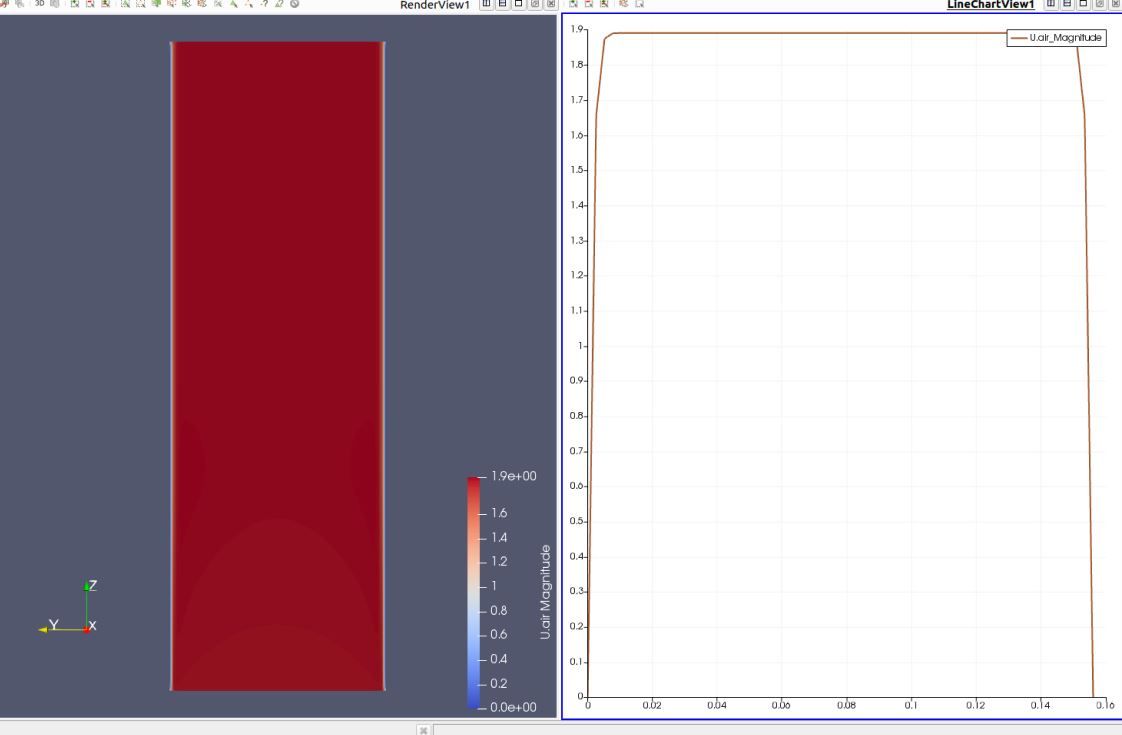1122x735 pixels.
Task: Activate Select Block tool
Action: pyautogui.click(x=218, y=4)
